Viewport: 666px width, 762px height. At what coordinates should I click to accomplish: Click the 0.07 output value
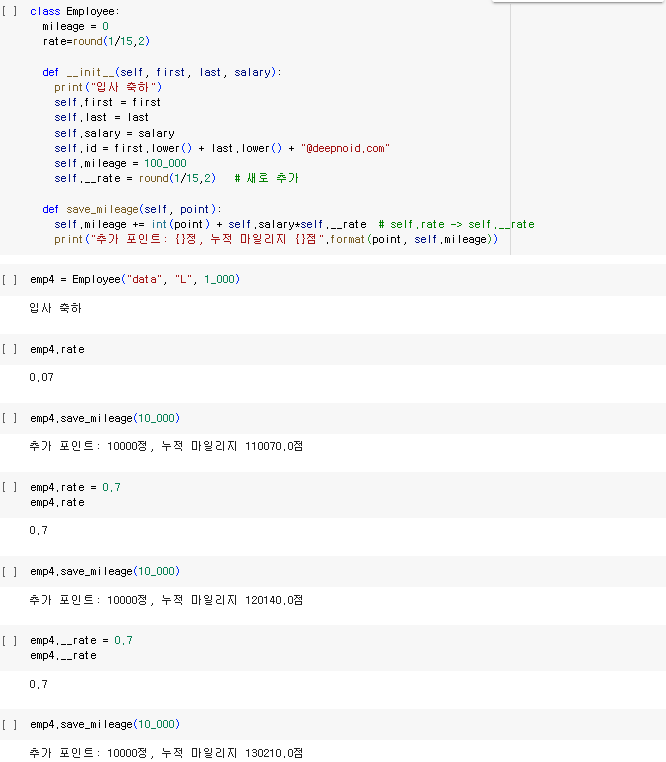(x=41, y=377)
